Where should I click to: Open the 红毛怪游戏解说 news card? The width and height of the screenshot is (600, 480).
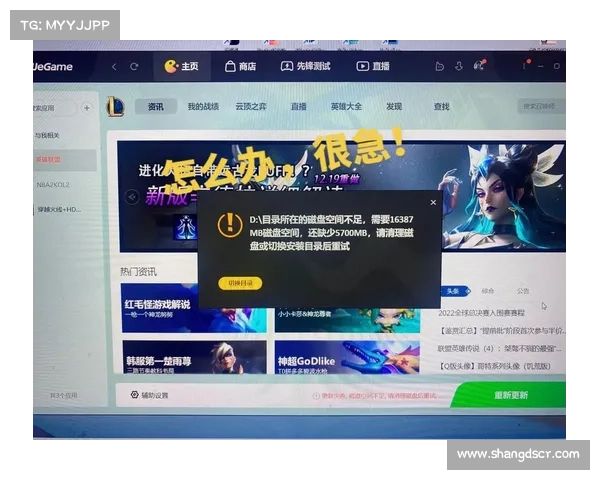(x=194, y=308)
